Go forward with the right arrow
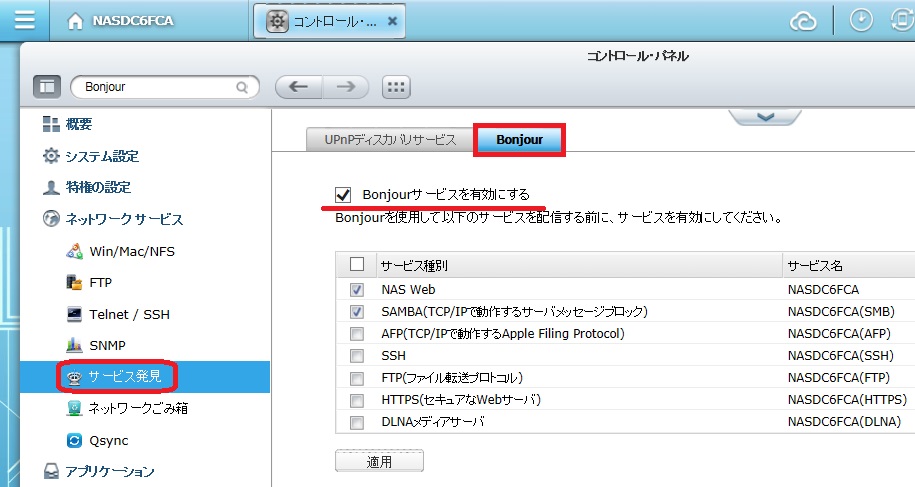The height and width of the screenshot is (487, 915). (345, 87)
